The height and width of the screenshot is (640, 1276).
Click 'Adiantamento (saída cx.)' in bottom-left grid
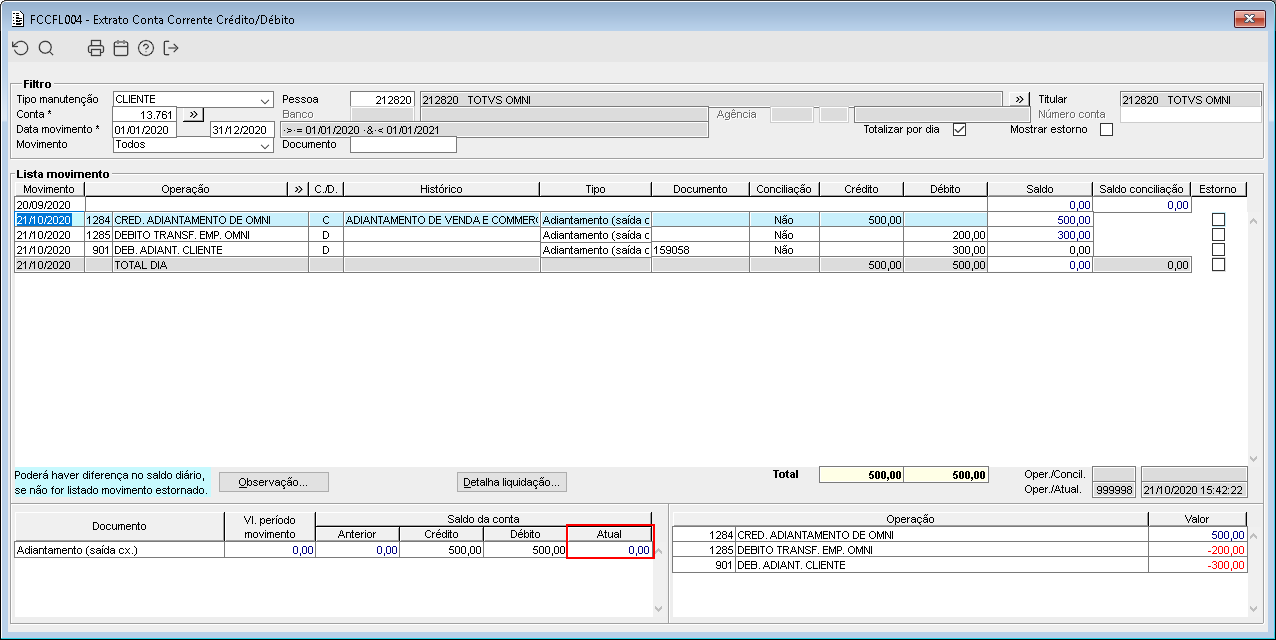point(119,550)
